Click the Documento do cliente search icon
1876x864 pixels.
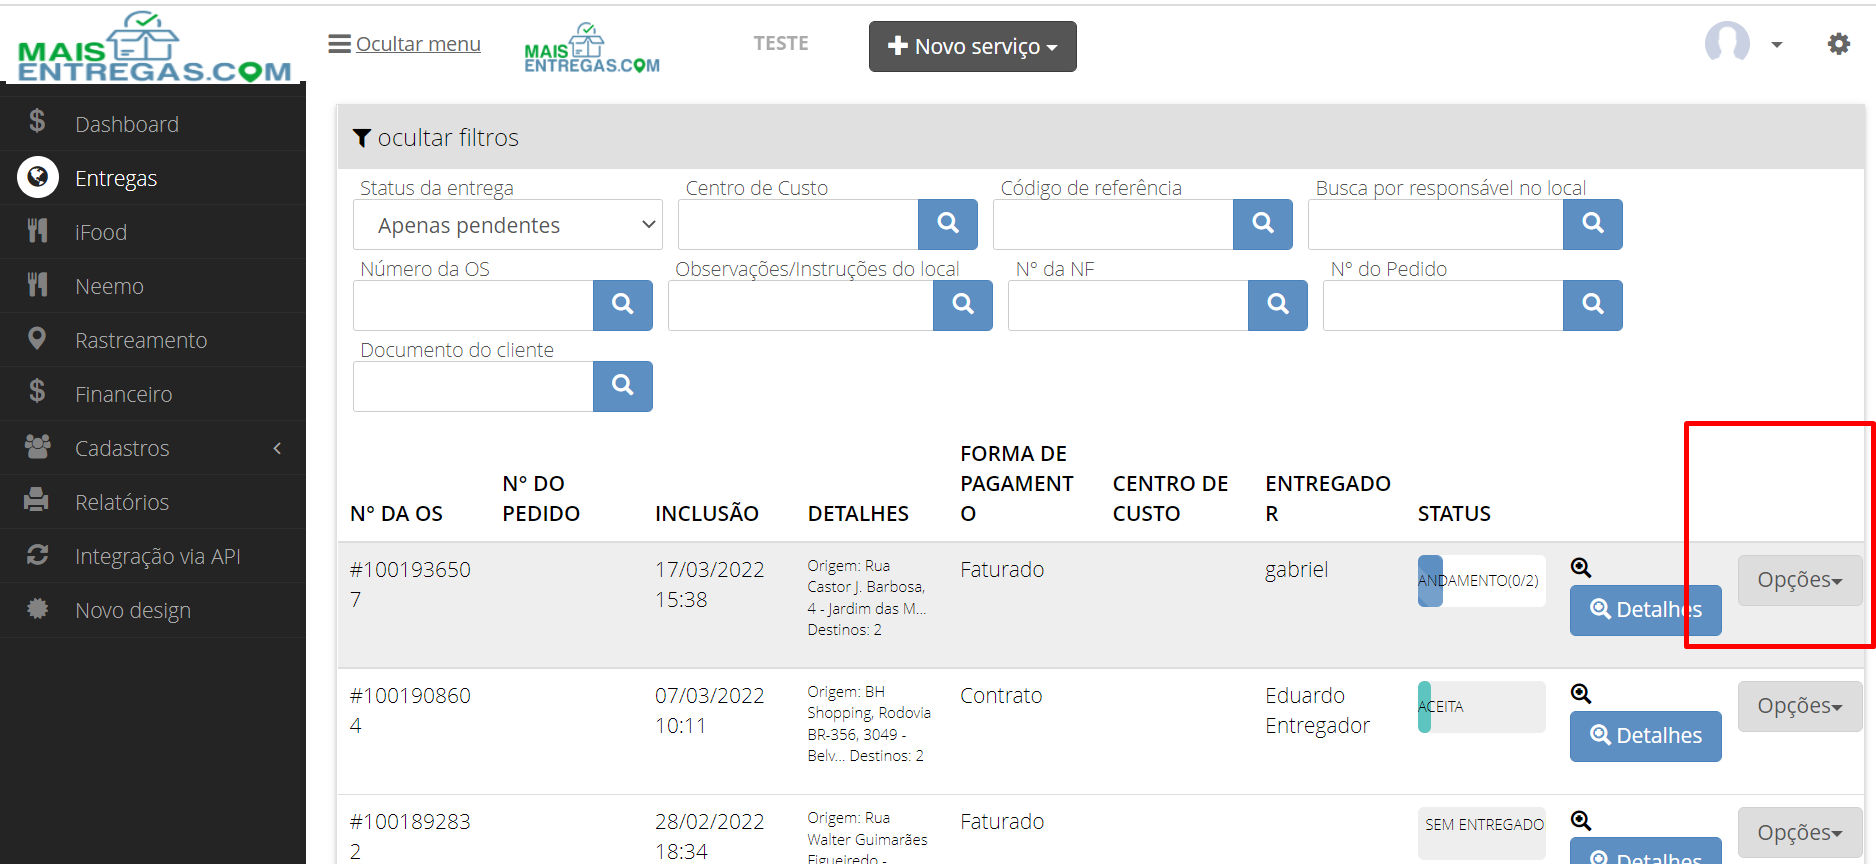pos(623,386)
